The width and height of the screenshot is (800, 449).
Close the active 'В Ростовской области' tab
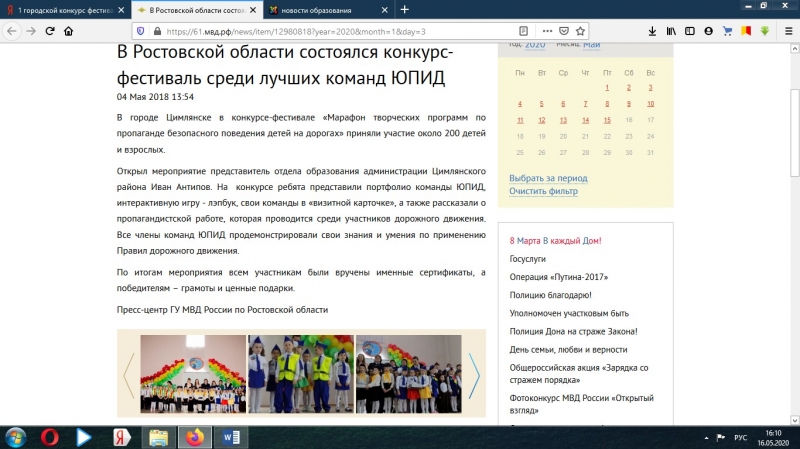(x=253, y=10)
